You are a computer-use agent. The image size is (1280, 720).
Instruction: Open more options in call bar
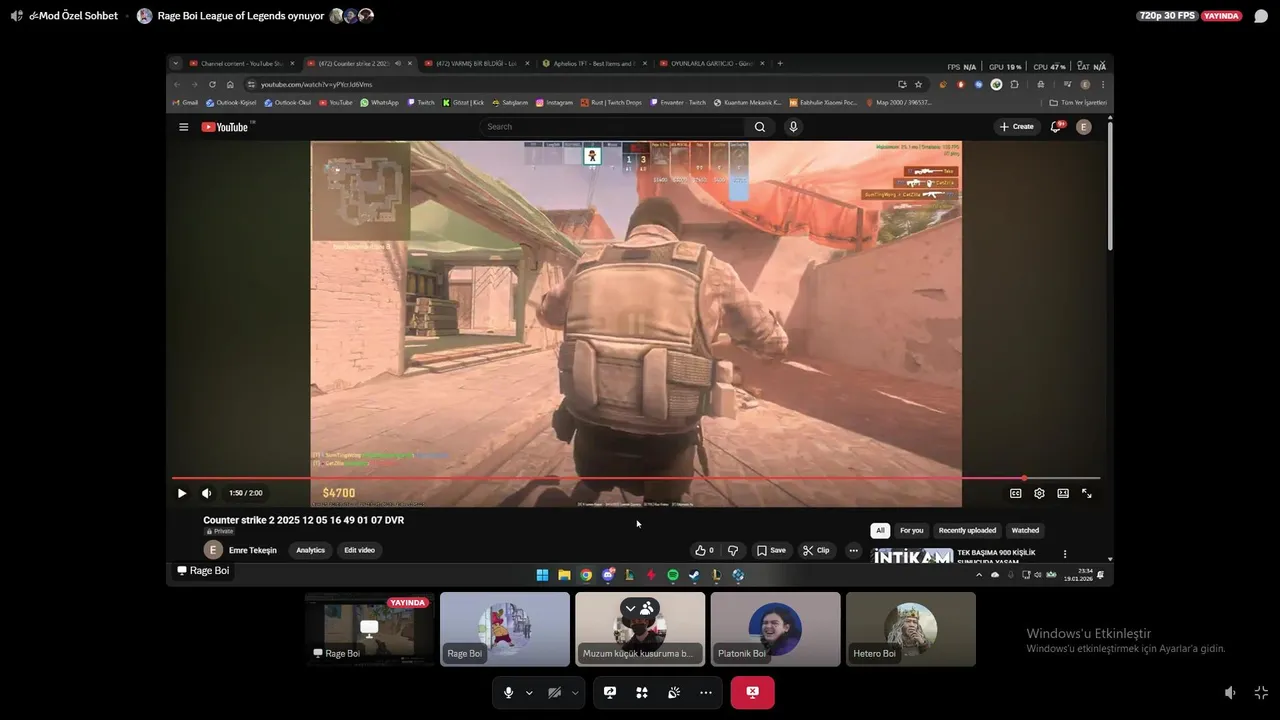(706, 692)
